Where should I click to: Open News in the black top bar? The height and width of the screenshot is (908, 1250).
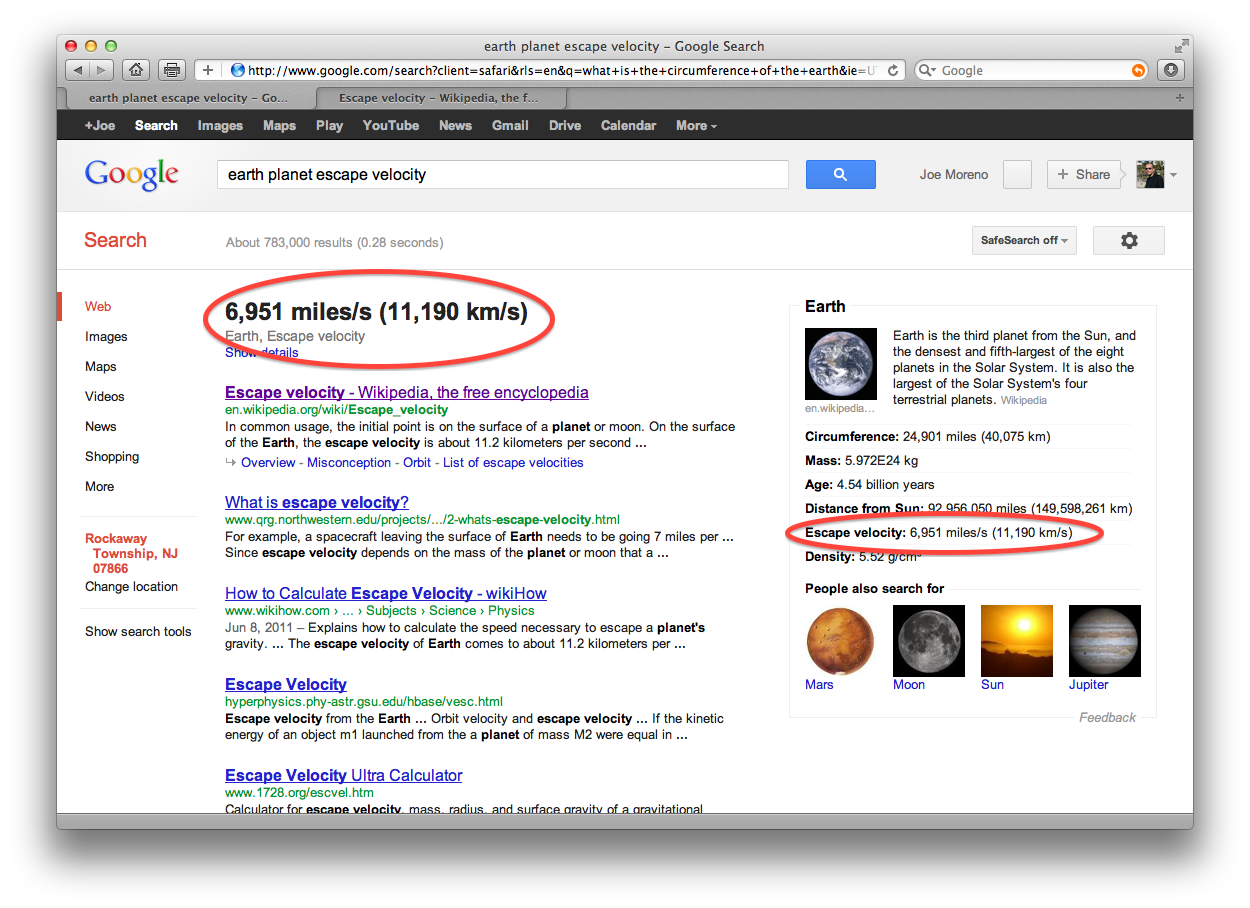pos(455,125)
